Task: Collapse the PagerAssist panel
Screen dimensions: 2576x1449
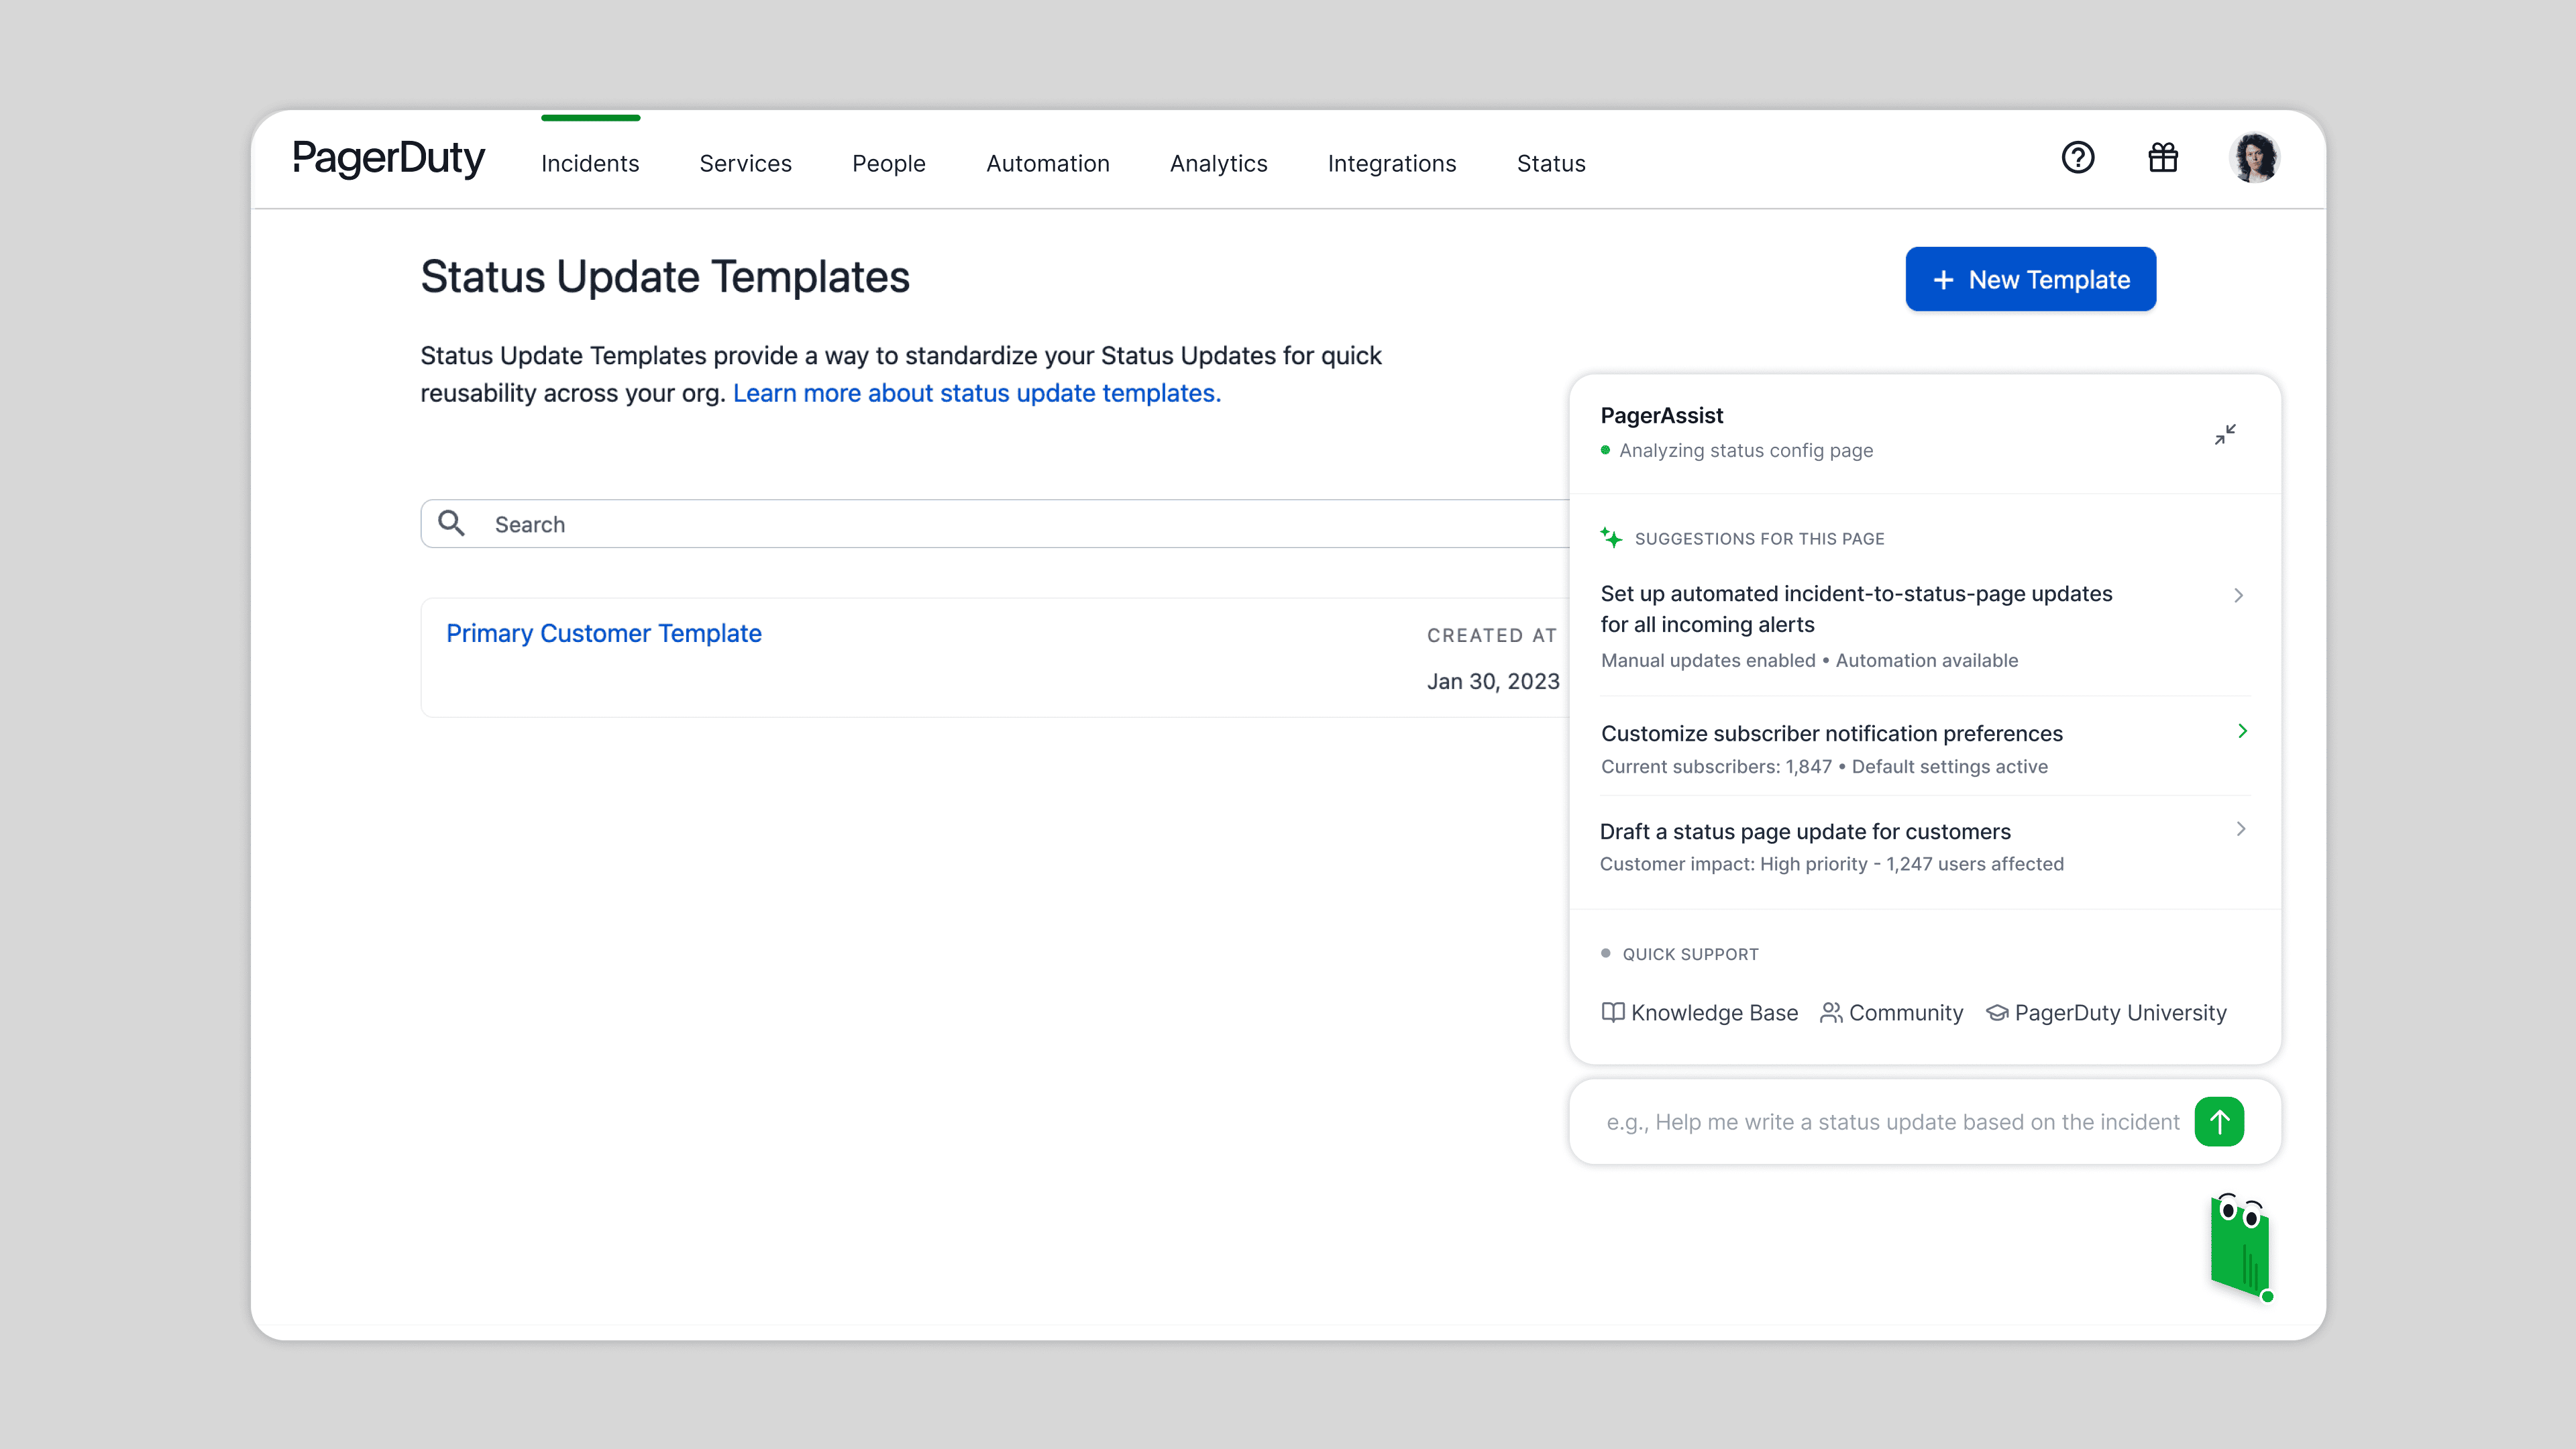Action: (x=2227, y=434)
